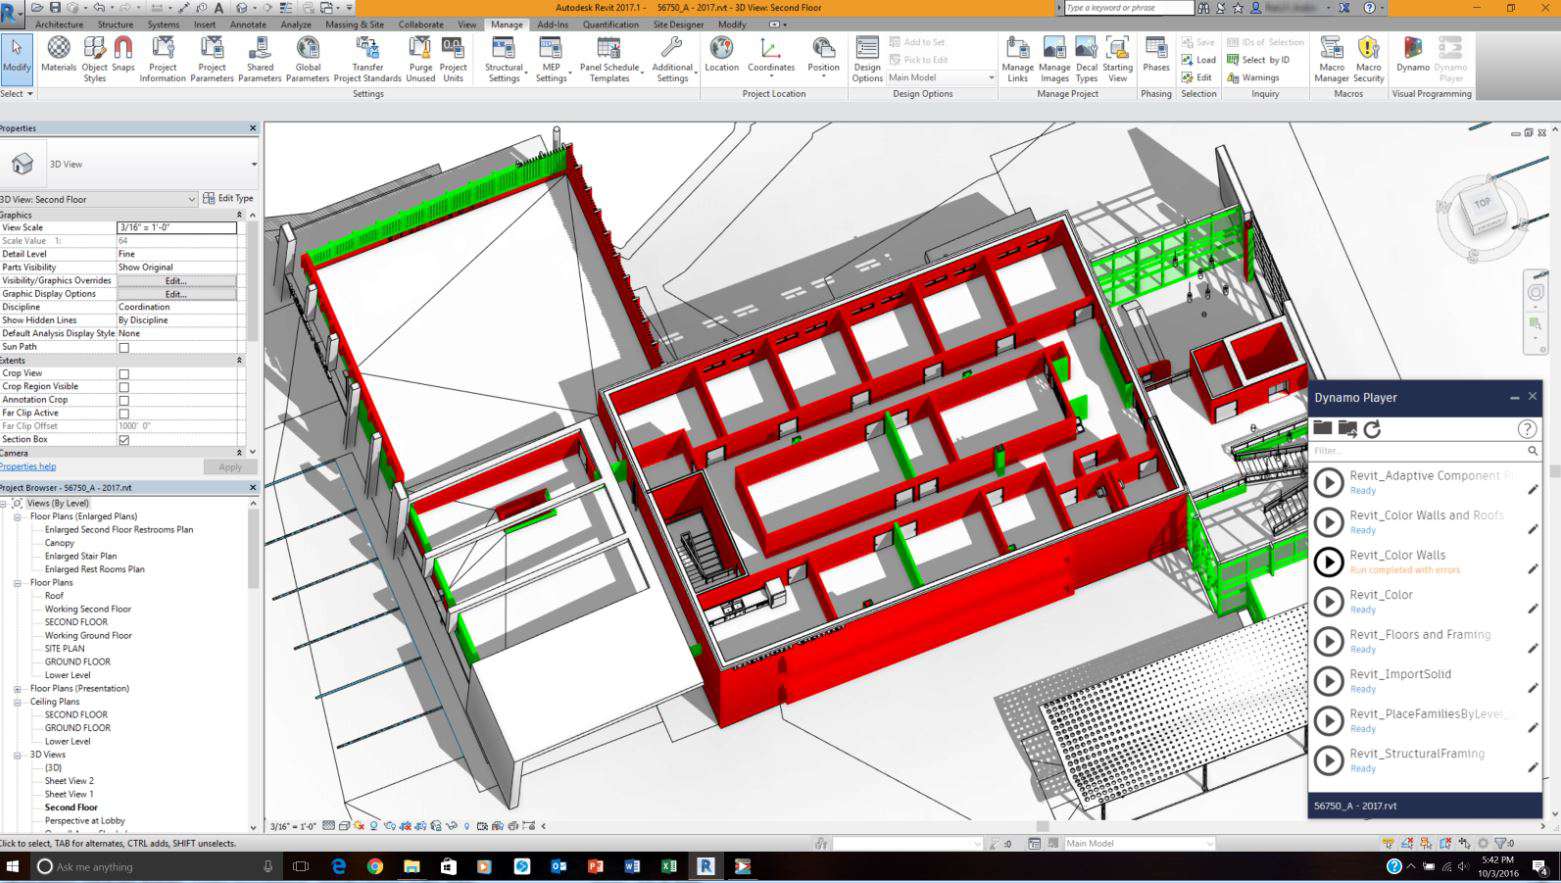1561x883 pixels.
Task: Run the Revit_ImportSolid script in Dynamo Player
Action: coord(1329,681)
